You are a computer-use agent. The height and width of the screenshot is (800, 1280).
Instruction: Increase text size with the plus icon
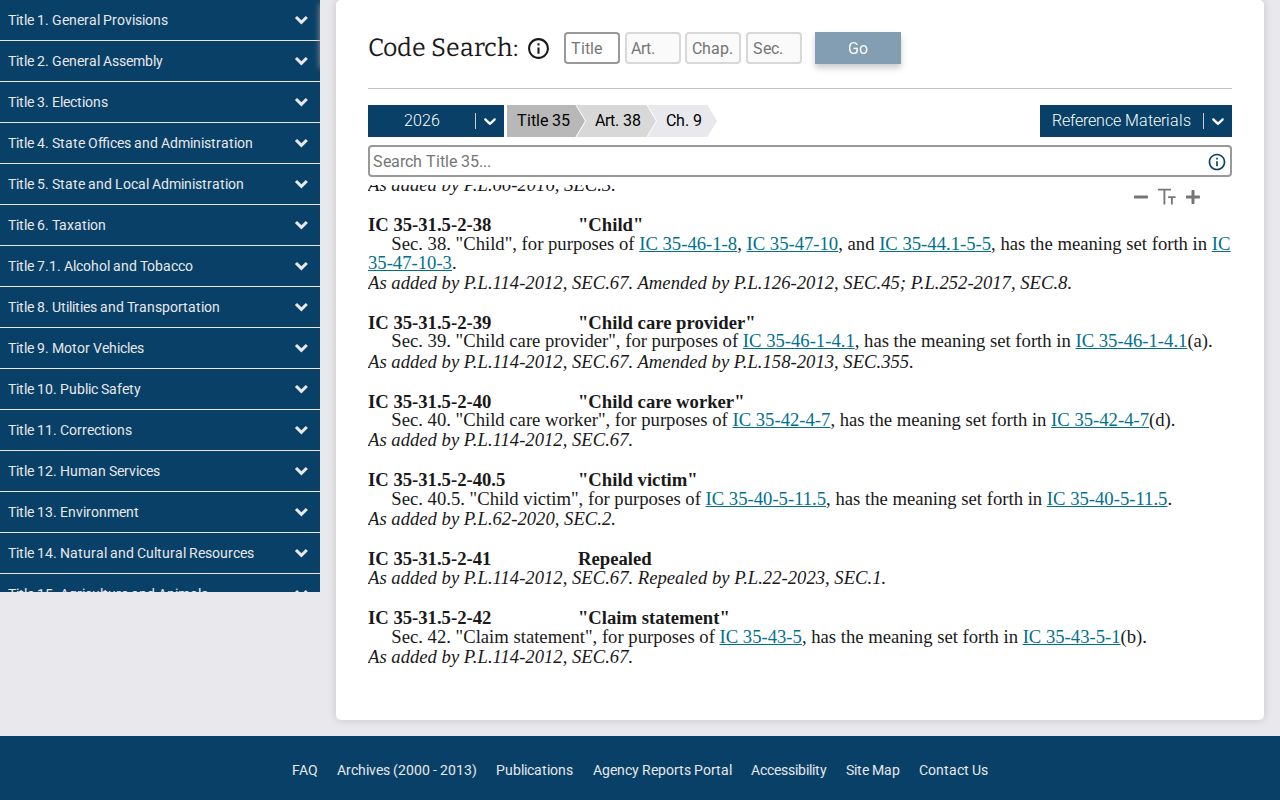pos(1193,197)
